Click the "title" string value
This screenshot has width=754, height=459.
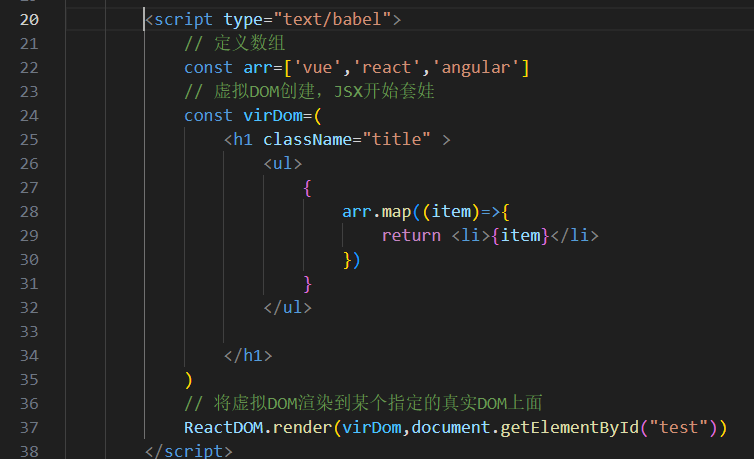(396, 140)
